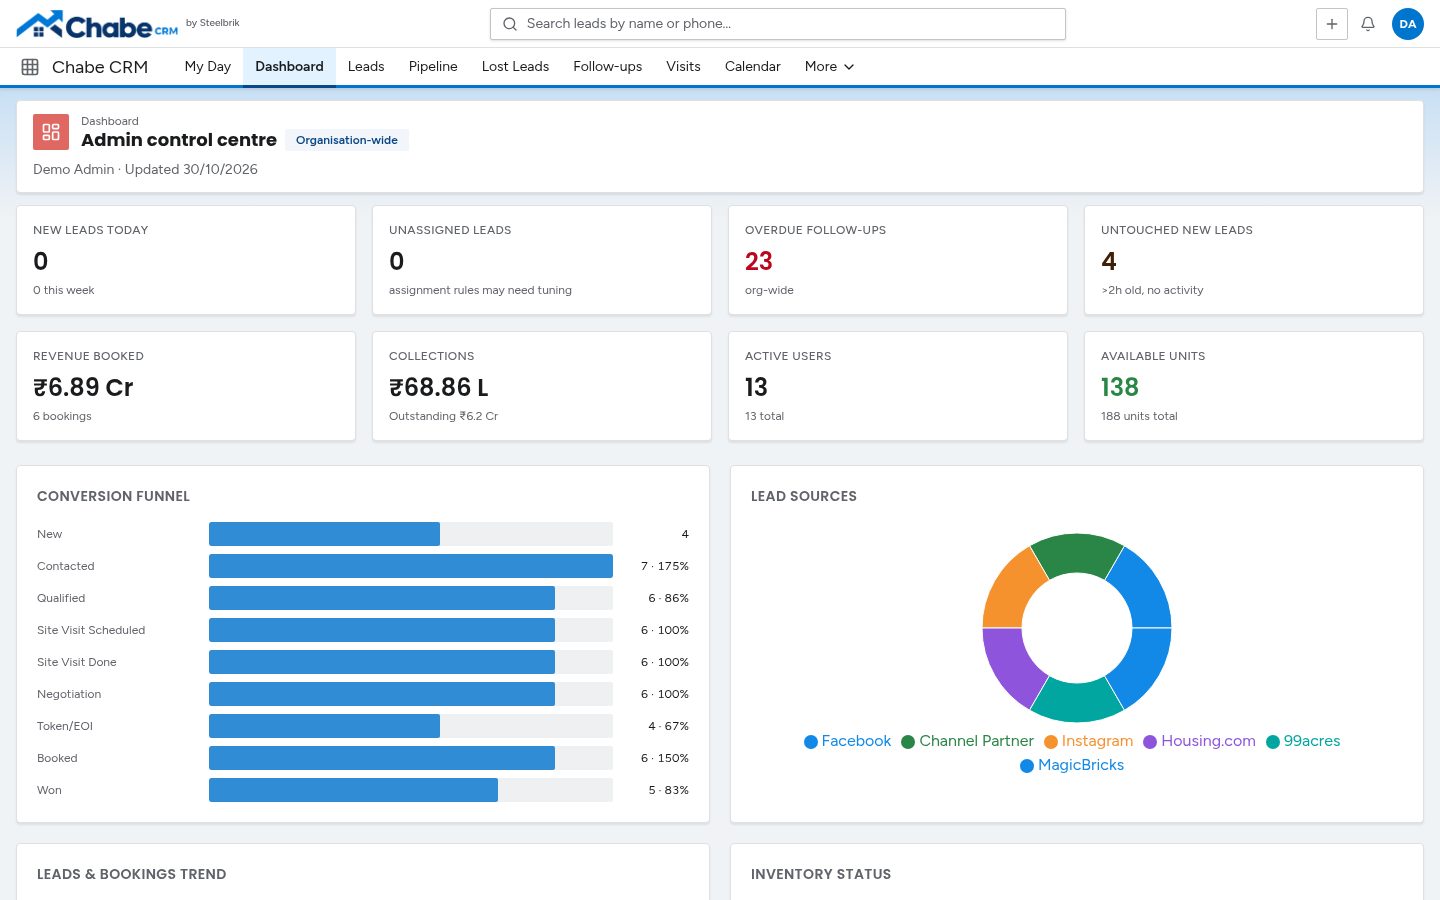The width and height of the screenshot is (1440, 900).
Task: Click the Qualified funnel bar
Action: click(x=382, y=598)
